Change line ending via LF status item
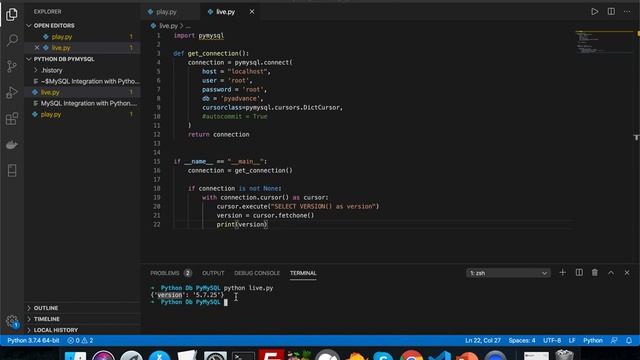Viewport: 640px width, 360px height. (x=572, y=340)
